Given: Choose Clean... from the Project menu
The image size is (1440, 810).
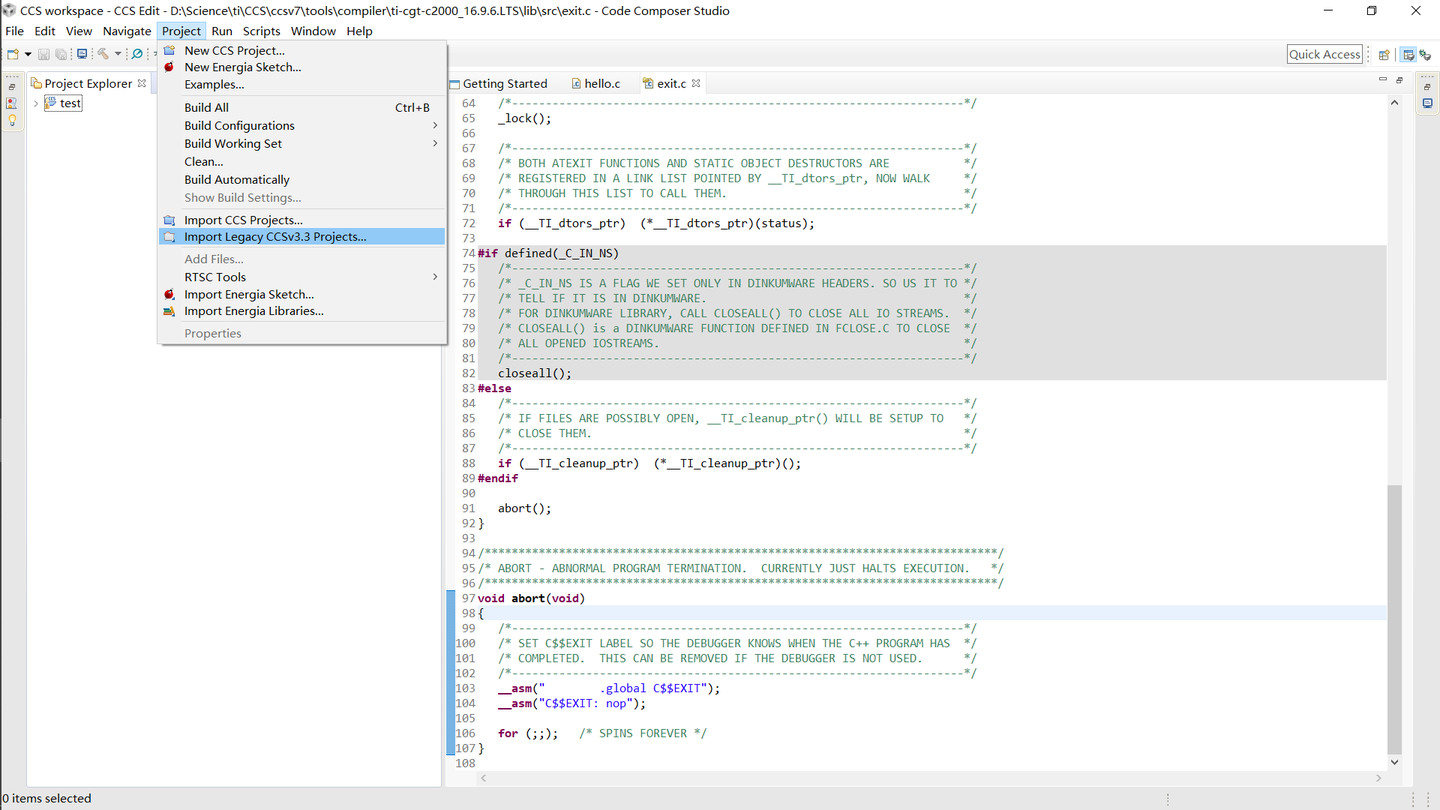Looking at the screenshot, I should coord(301,162).
